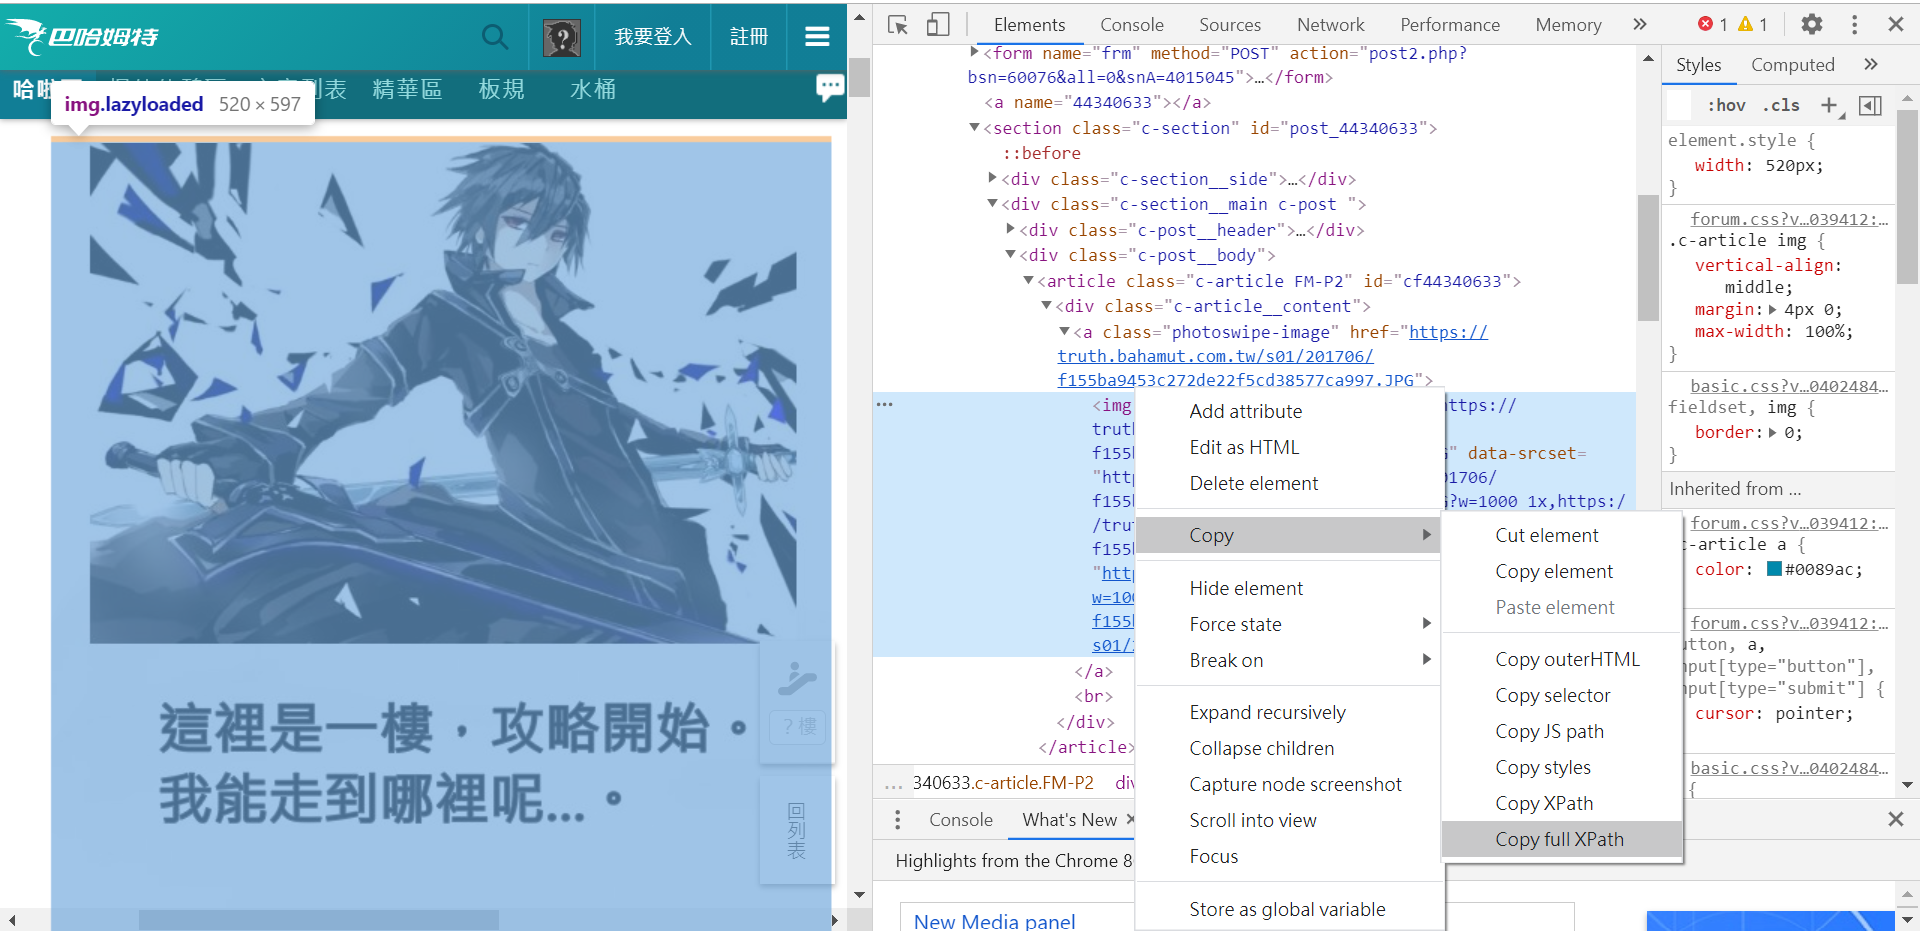Click the ellipsis beside the img node
This screenshot has height=931, width=1920.
[x=885, y=404]
